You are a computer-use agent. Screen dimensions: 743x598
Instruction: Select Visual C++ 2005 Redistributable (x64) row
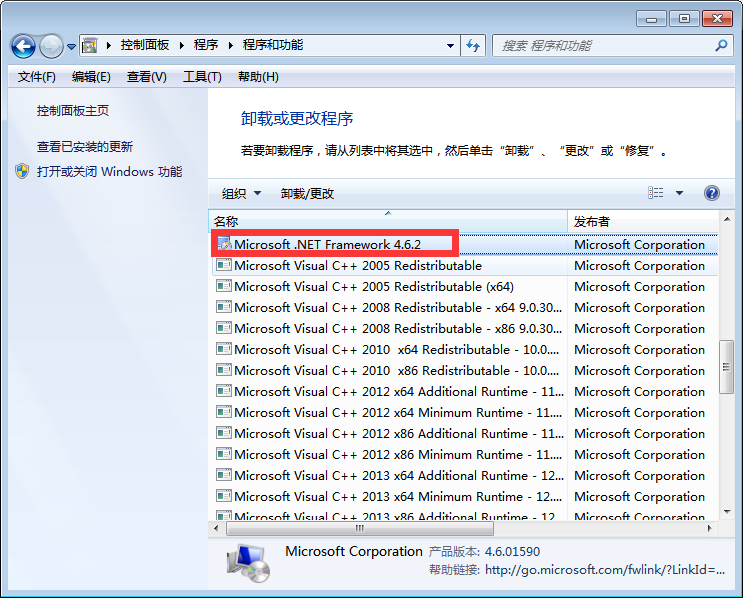[464, 287]
